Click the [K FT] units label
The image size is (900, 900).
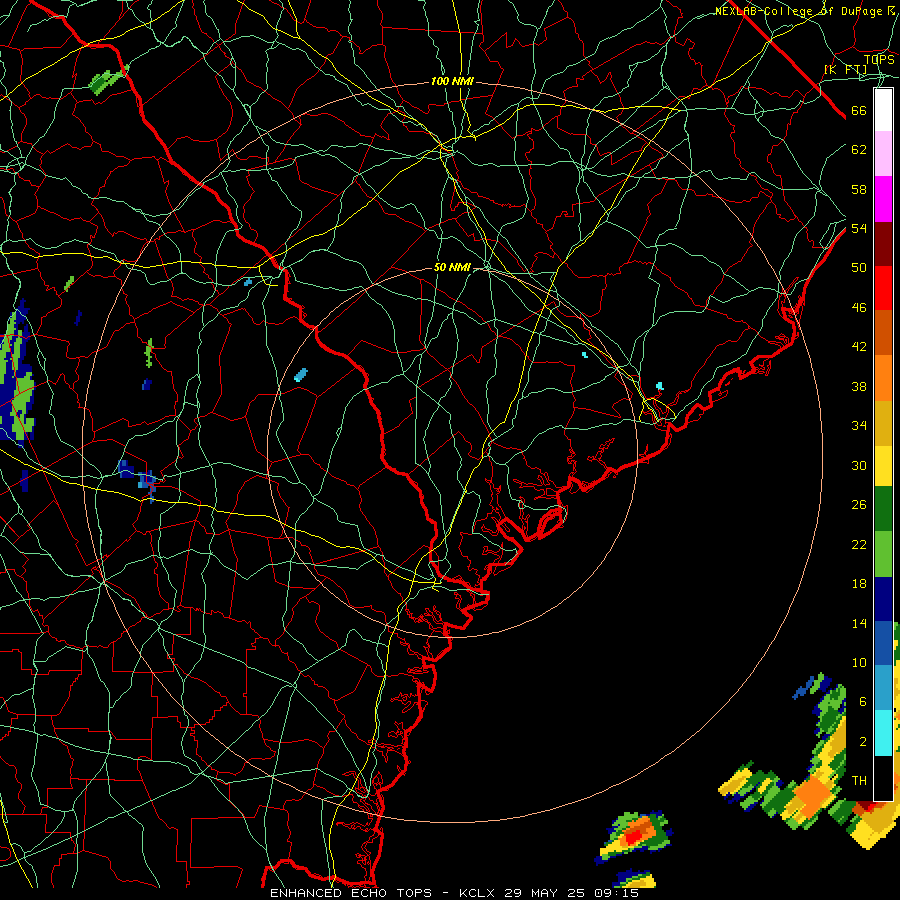click(845, 70)
